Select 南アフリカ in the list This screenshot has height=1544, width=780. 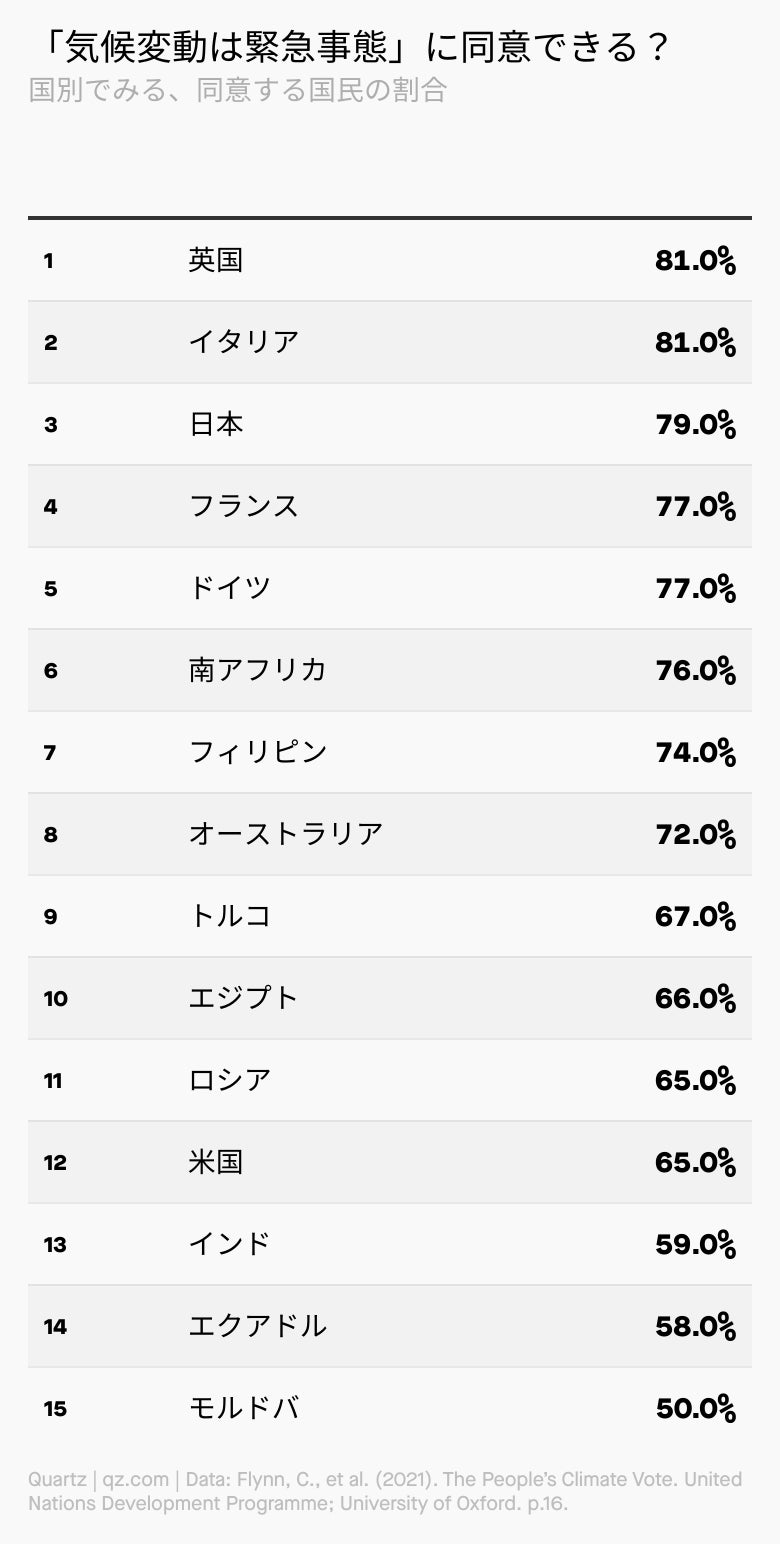(x=258, y=670)
